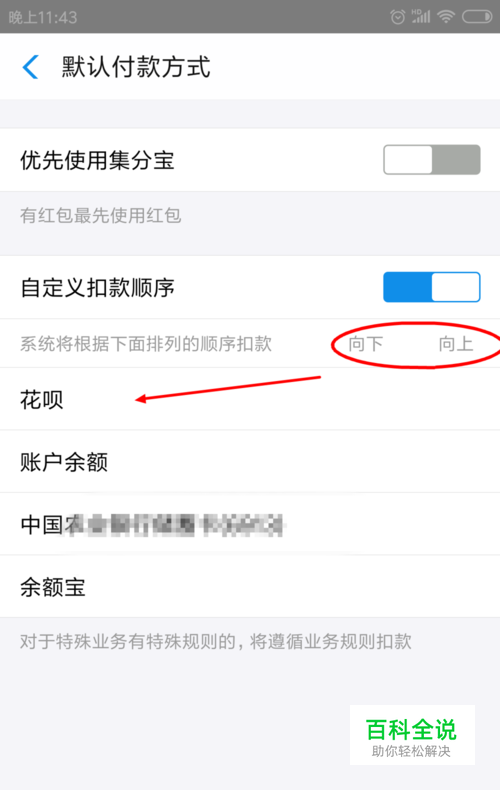Screen dimensions: 500x790
Task: Tap the alarm clock status icon
Action: [x=398, y=17]
